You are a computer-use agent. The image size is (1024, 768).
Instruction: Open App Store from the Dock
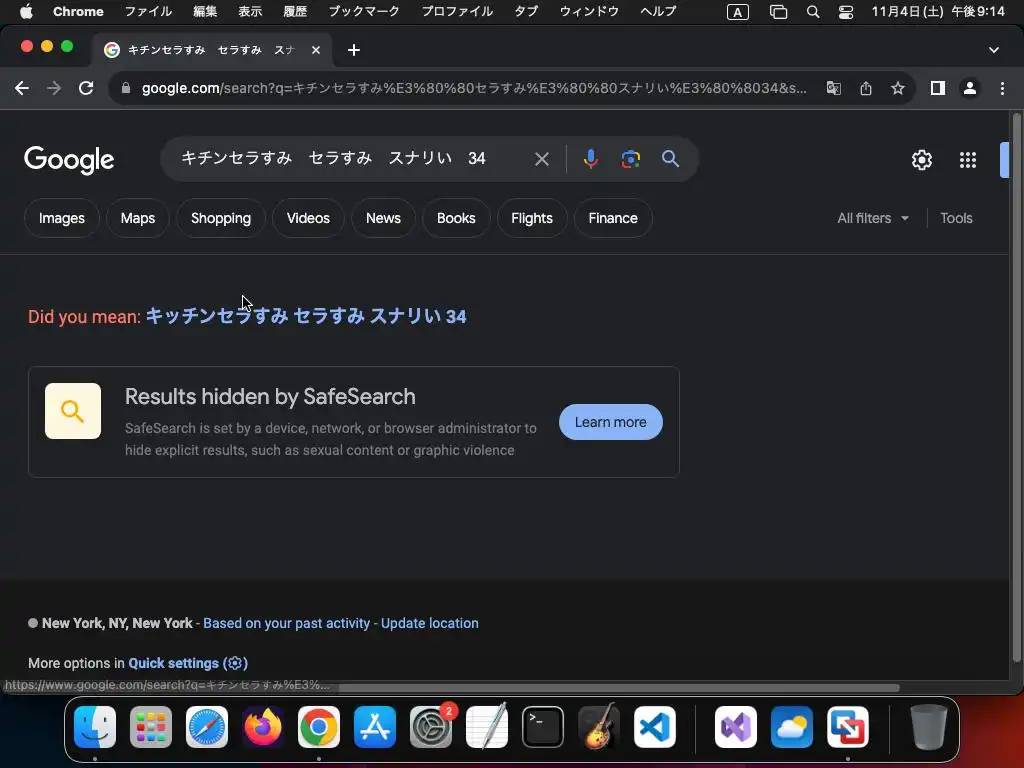(375, 727)
